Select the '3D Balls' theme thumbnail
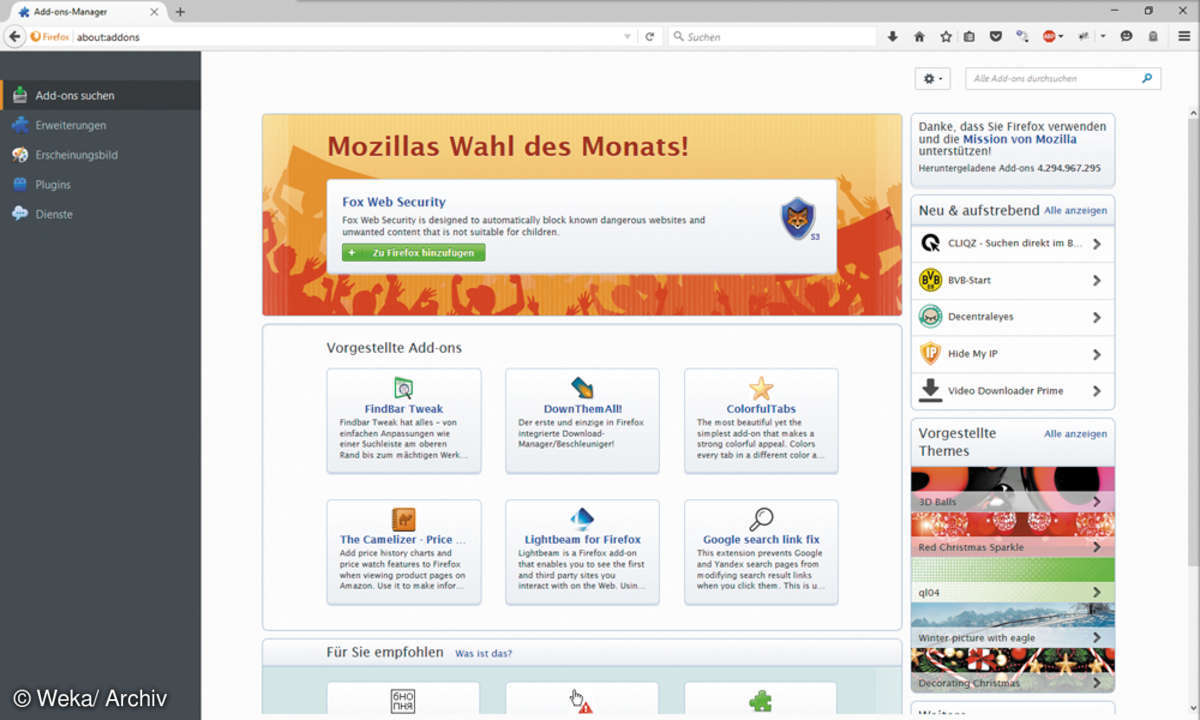 click(x=1012, y=489)
